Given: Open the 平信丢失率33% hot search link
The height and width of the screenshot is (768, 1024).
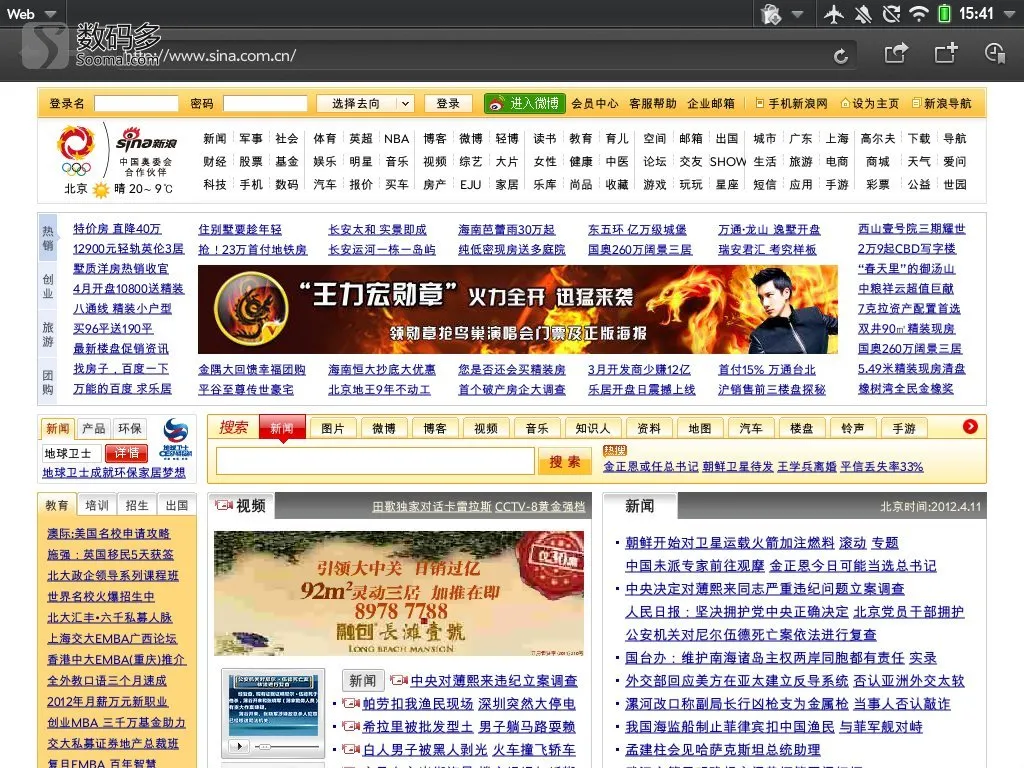Looking at the screenshot, I should coord(882,466).
